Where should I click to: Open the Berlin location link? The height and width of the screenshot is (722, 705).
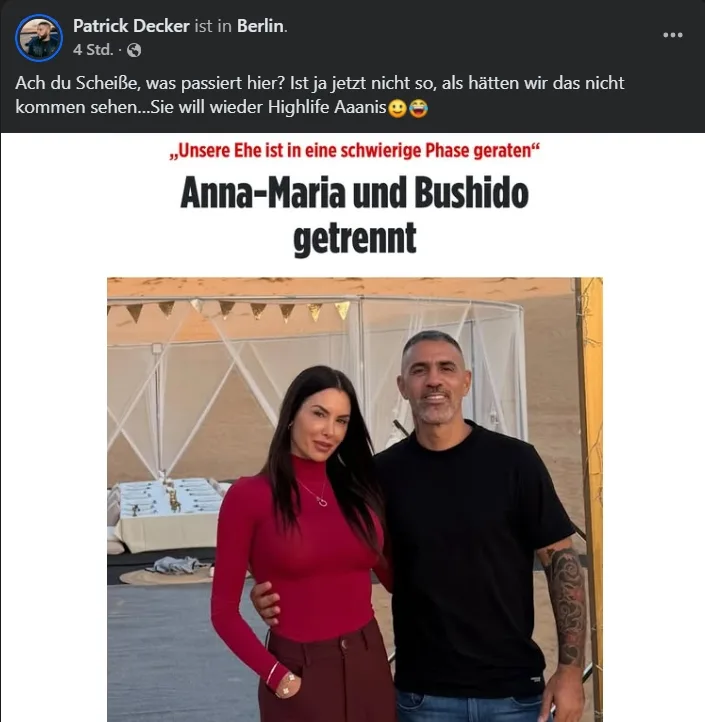(260, 26)
